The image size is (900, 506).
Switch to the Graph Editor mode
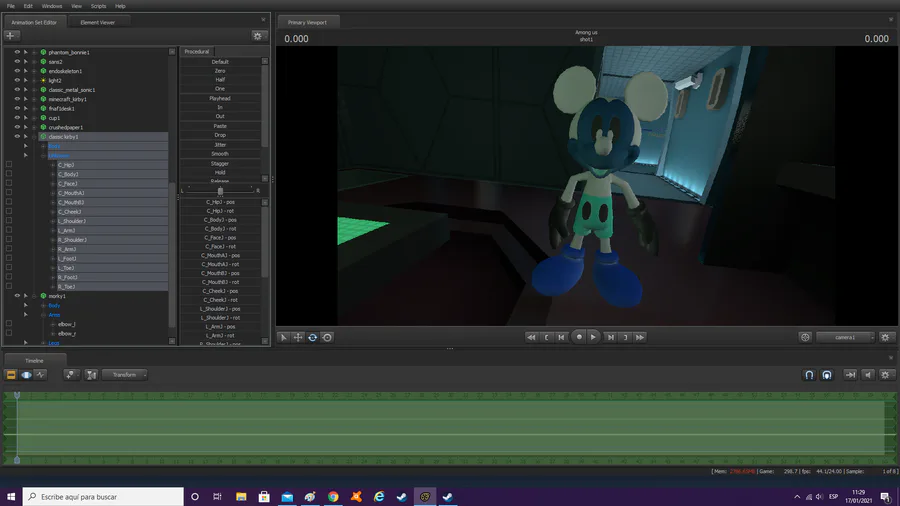(41, 375)
